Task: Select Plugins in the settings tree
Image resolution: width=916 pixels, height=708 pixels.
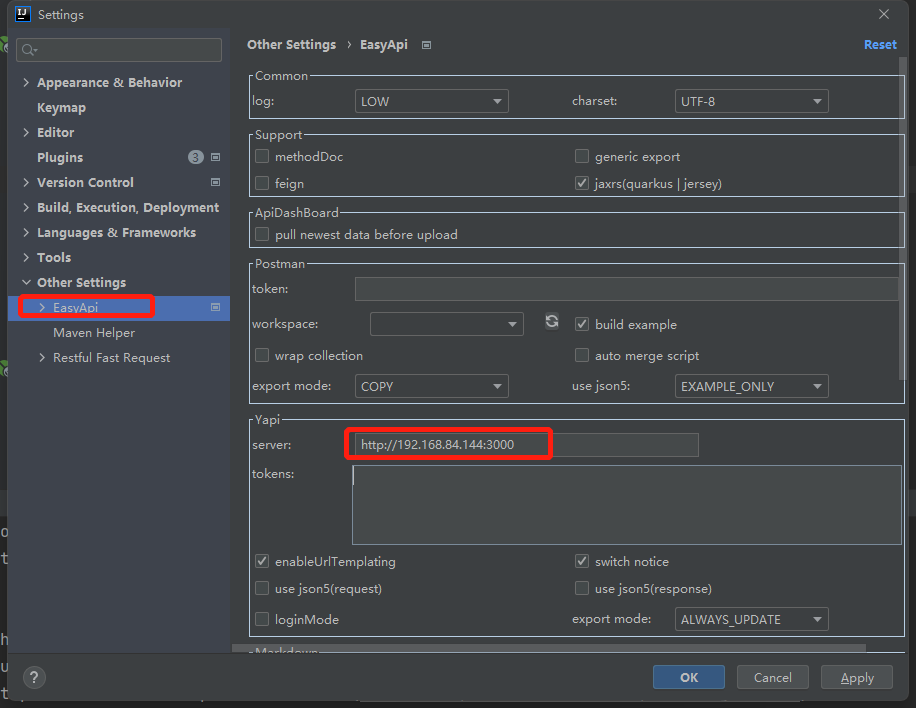Action: (x=60, y=158)
